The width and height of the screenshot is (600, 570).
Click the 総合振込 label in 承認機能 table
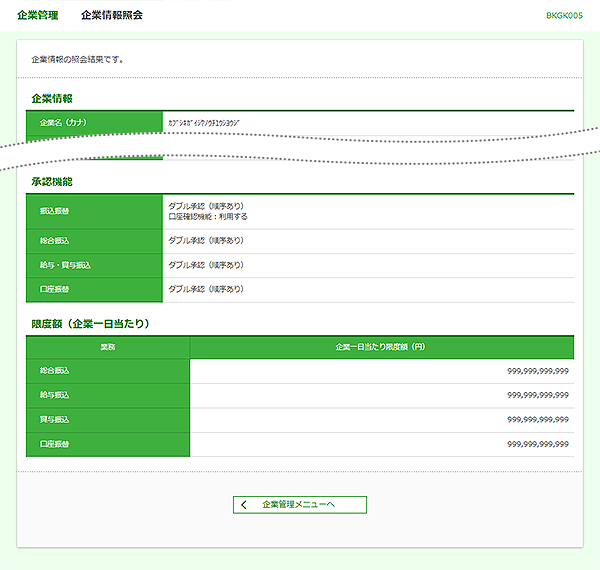(x=54, y=241)
